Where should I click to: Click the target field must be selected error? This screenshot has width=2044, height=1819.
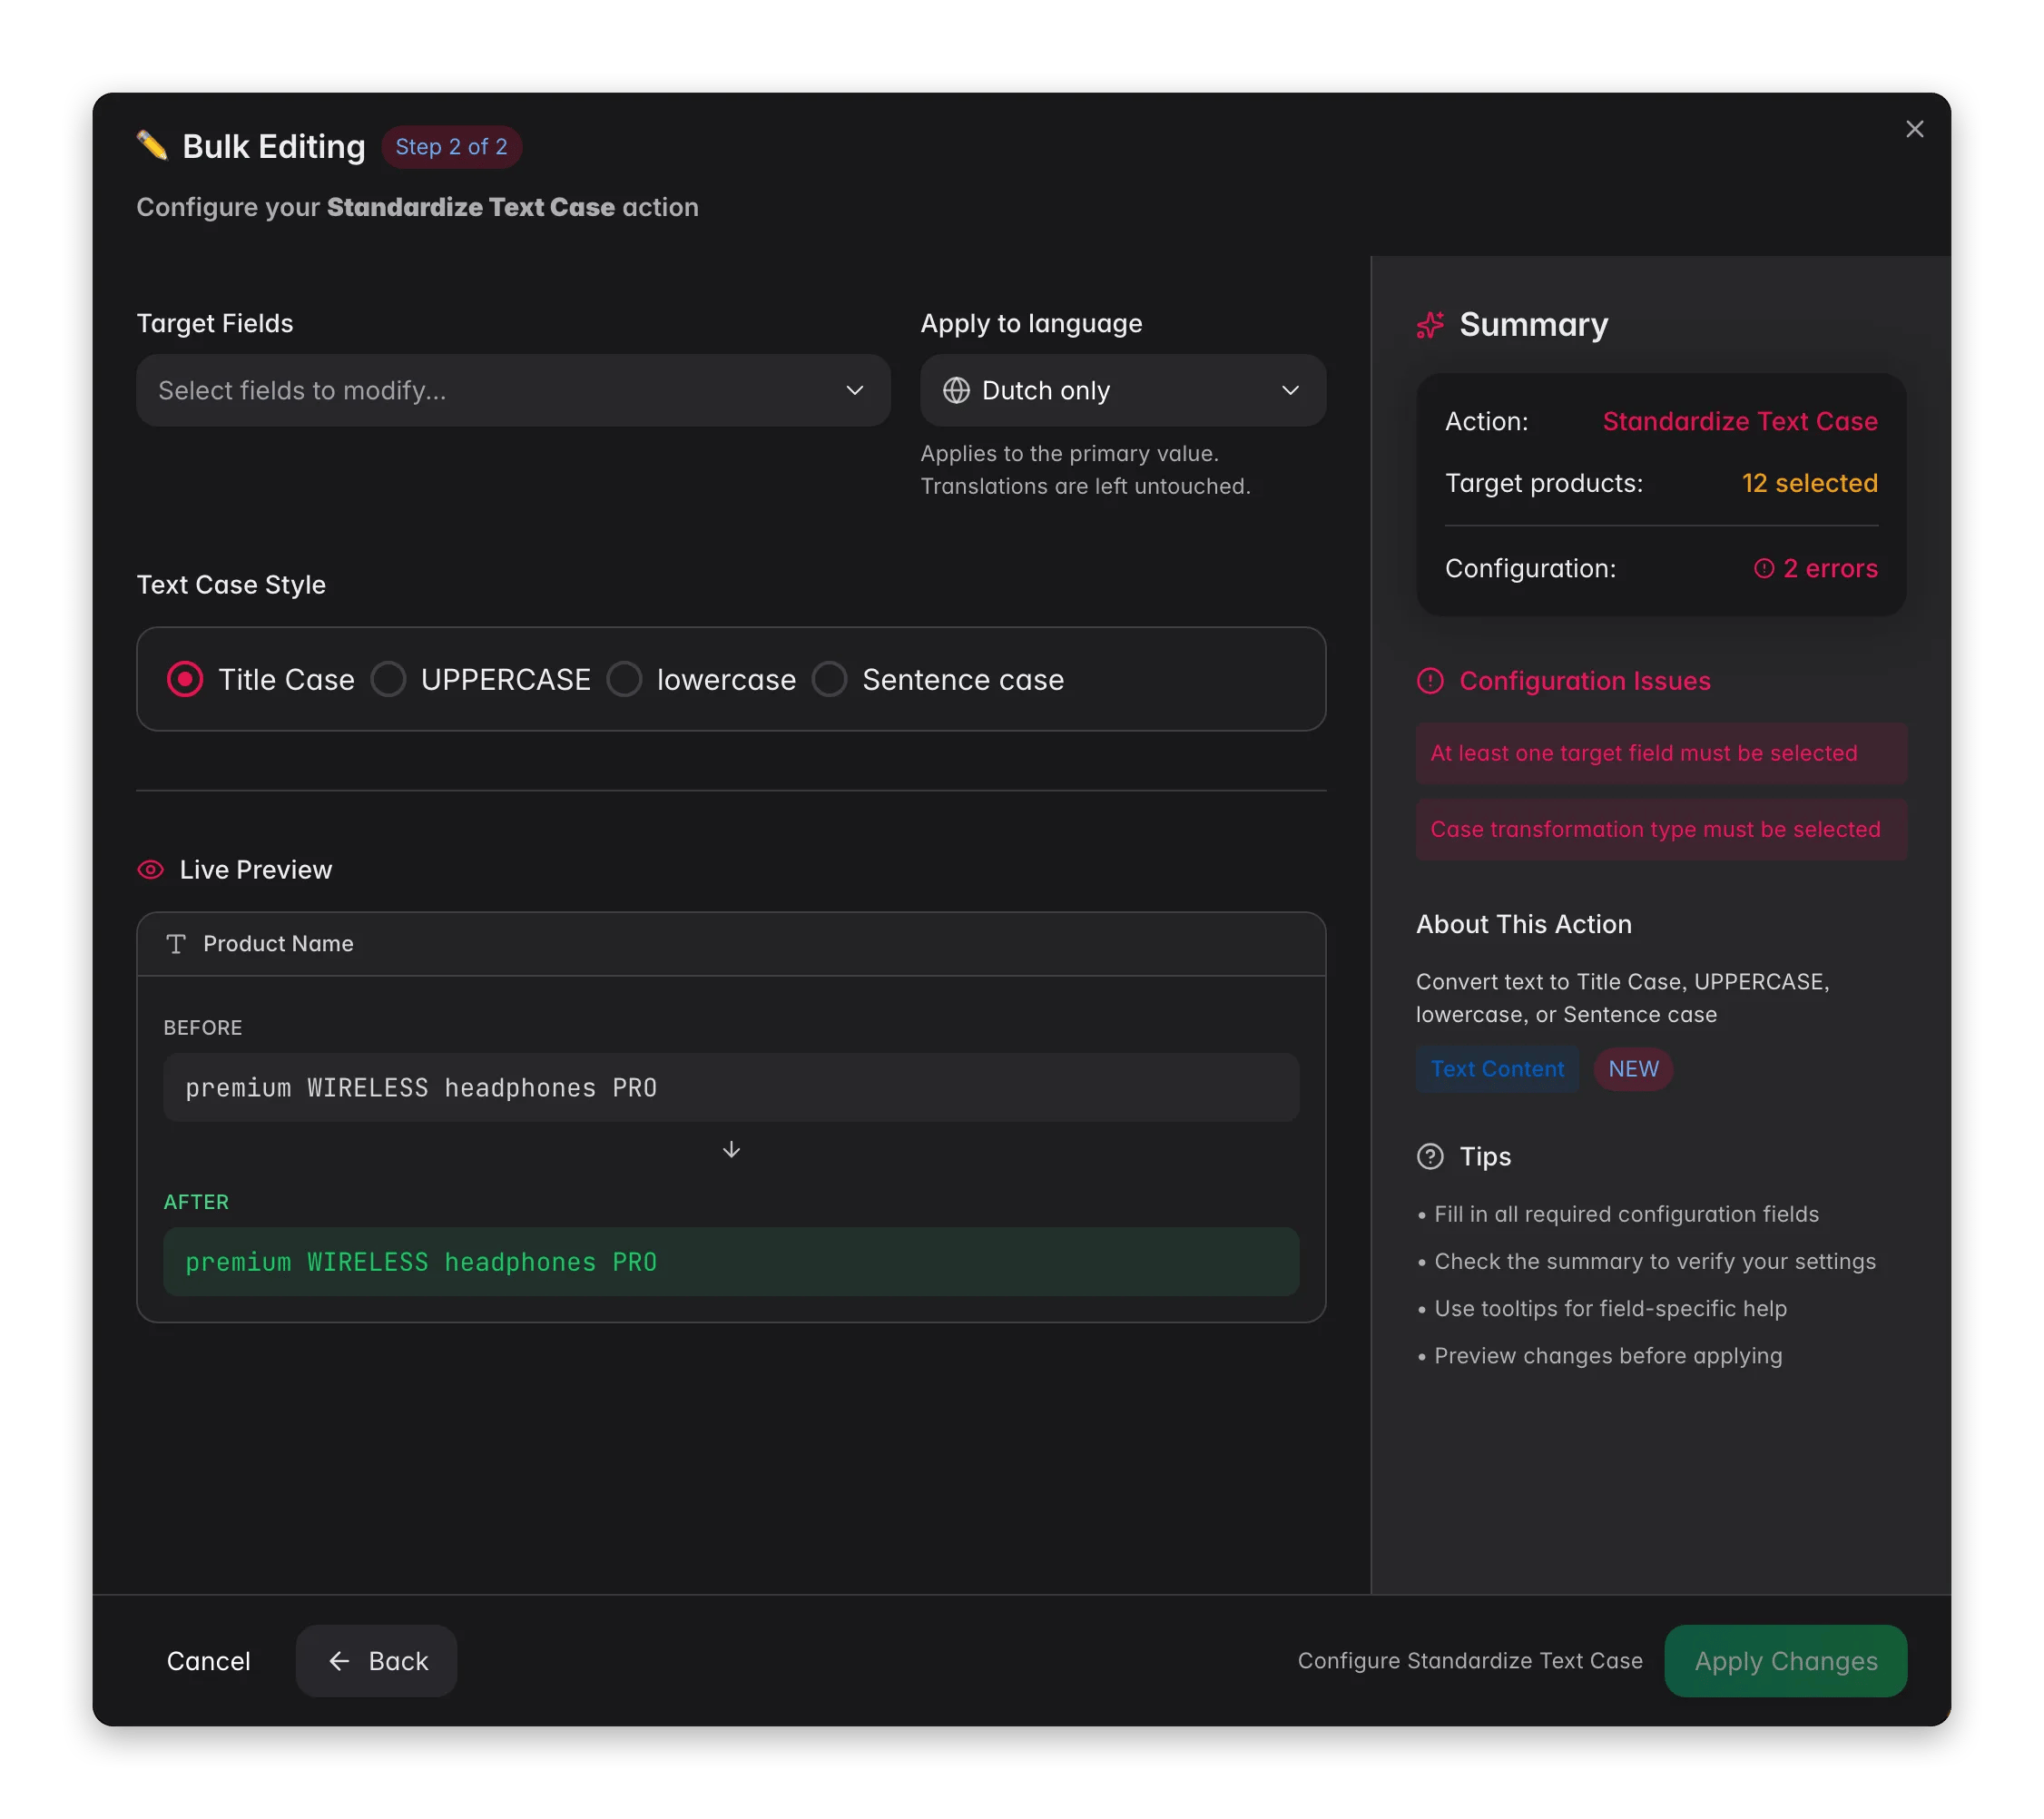(1661, 753)
